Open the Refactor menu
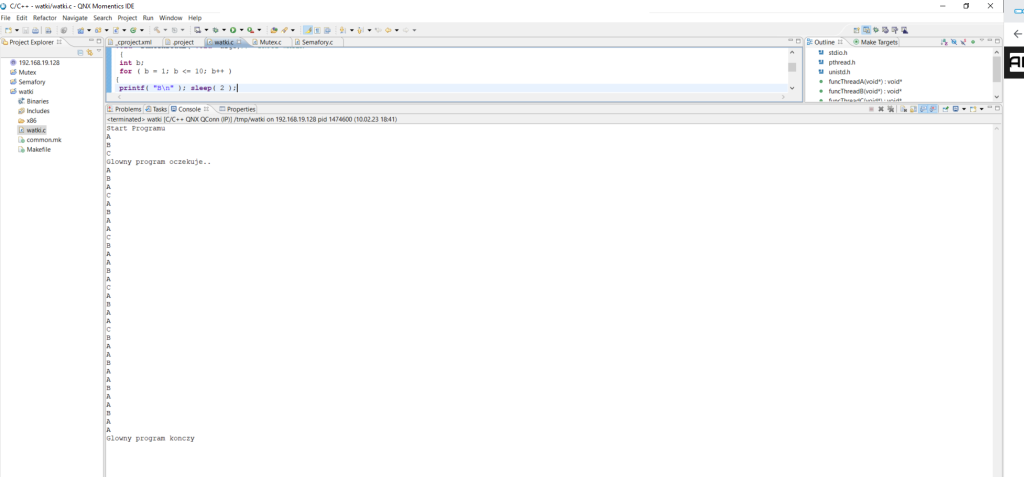The width and height of the screenshot is (1024, 477). pos(44,18)
